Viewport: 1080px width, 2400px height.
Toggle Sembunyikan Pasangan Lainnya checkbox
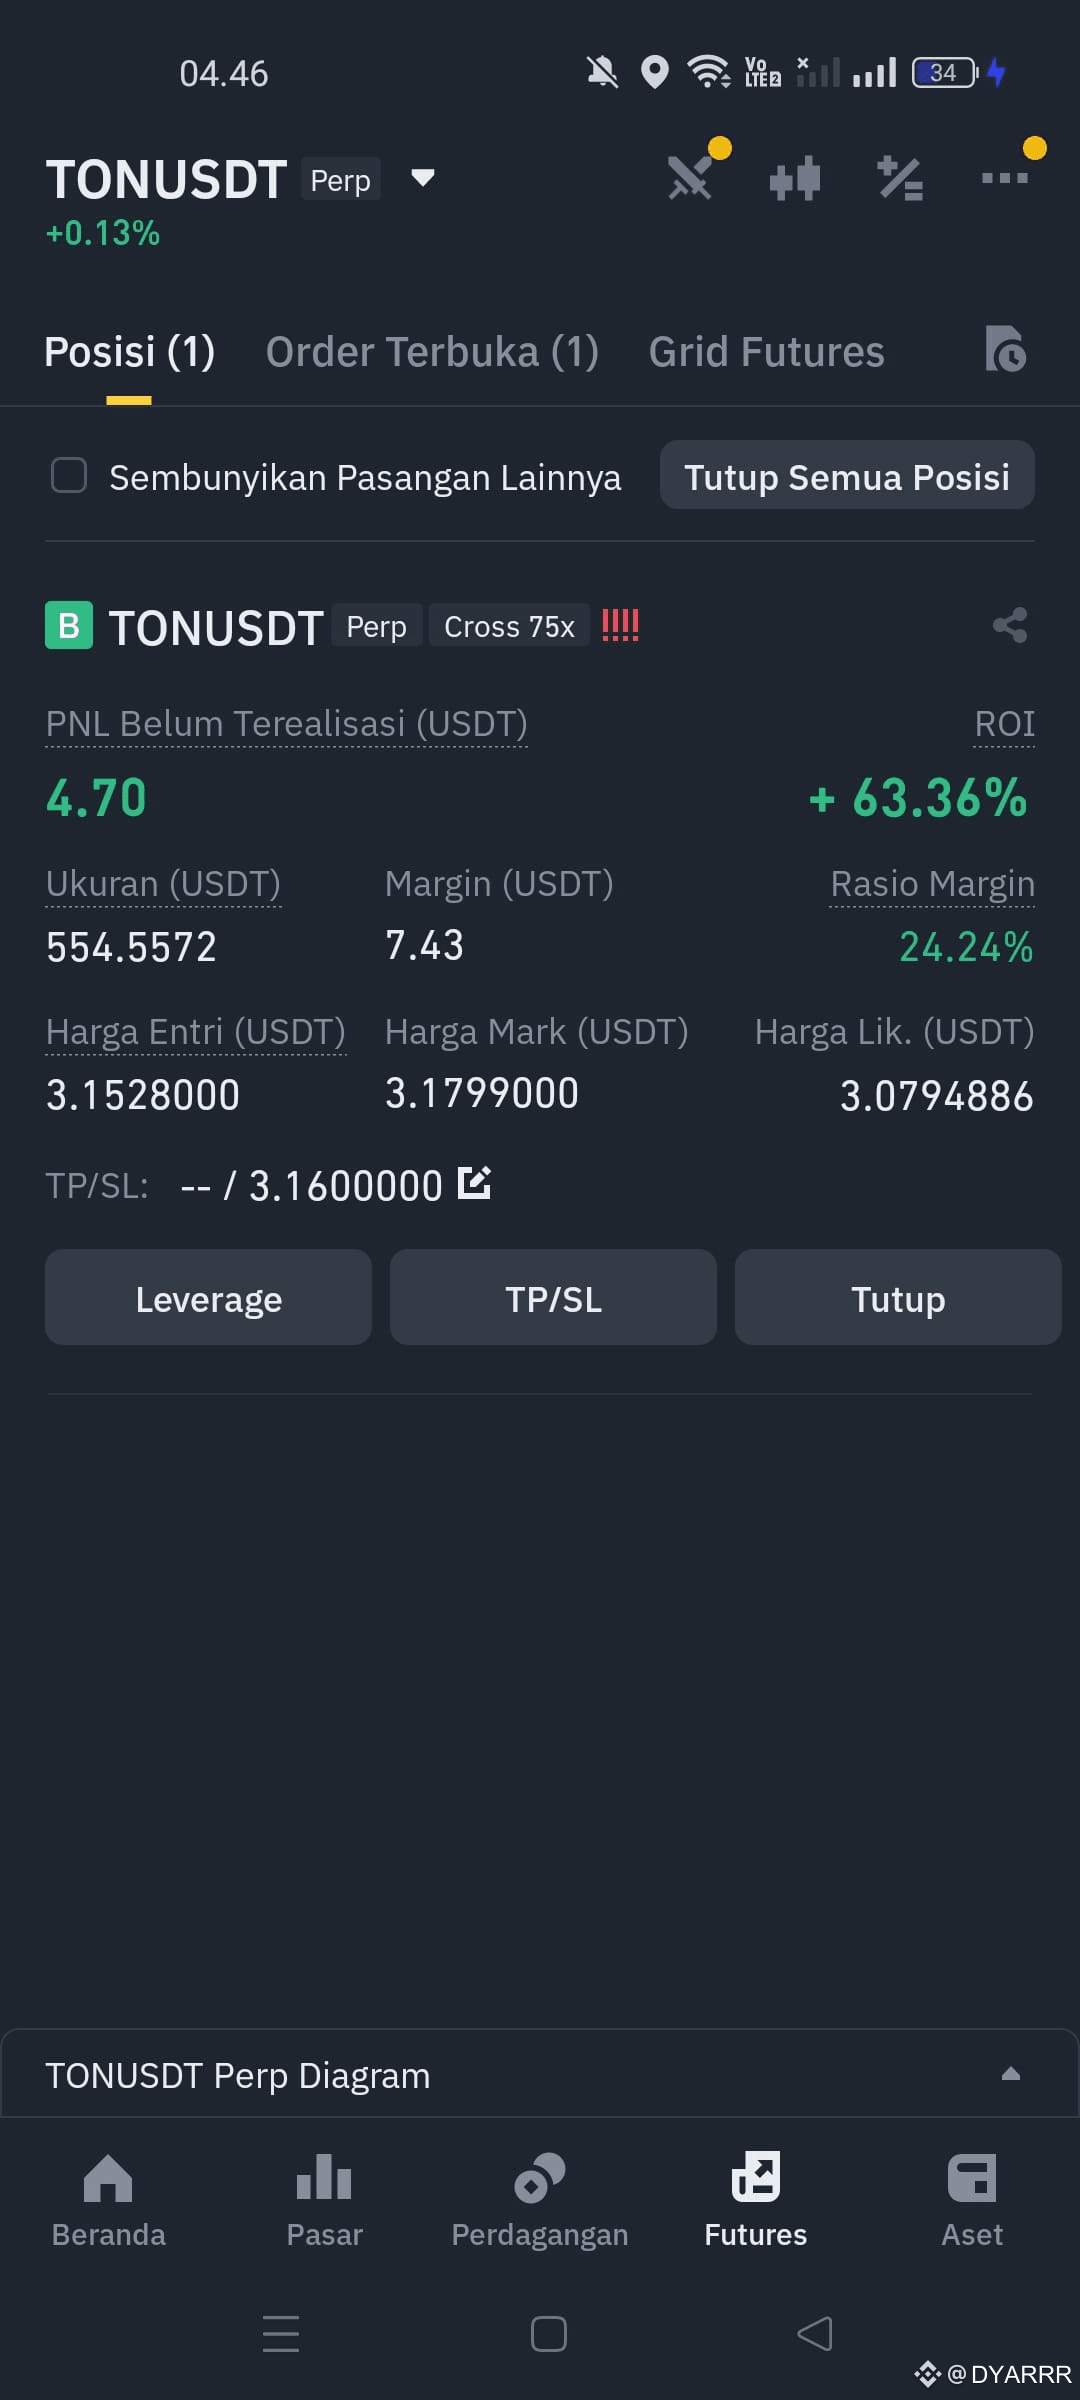pyautogui.click(x=69, y=475)
